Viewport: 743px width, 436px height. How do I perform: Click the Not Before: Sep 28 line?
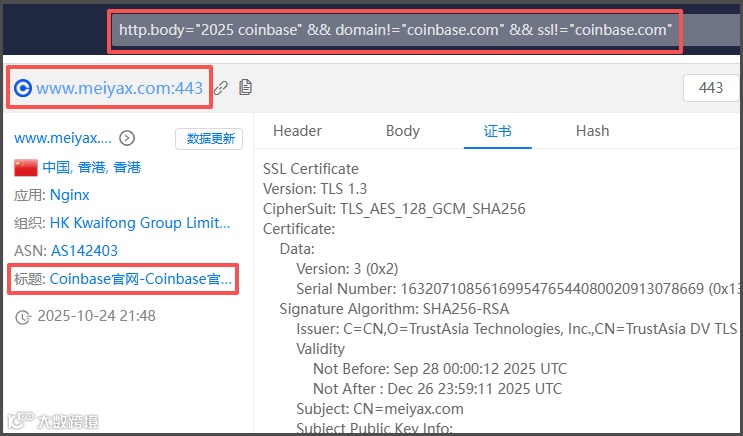[x=440, y=369]
